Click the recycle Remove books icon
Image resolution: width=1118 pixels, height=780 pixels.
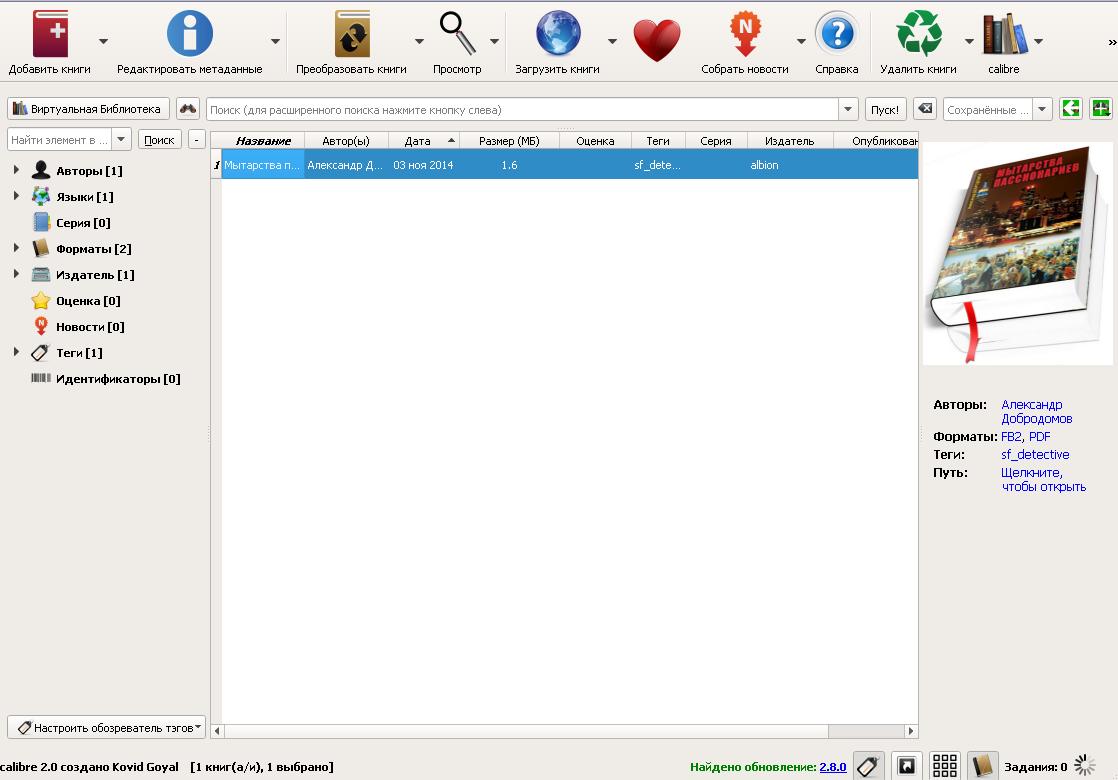pos(918,35)
